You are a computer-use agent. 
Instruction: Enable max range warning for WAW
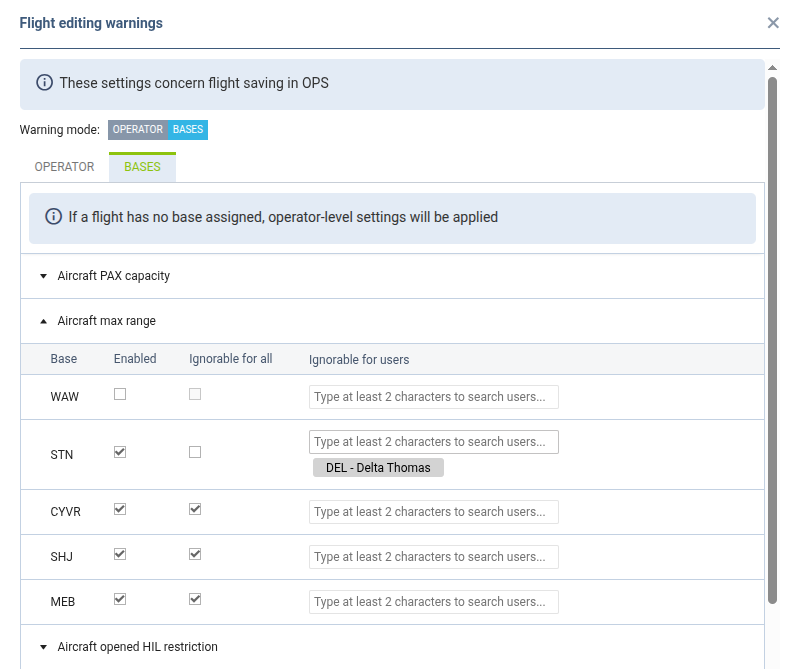120,394
